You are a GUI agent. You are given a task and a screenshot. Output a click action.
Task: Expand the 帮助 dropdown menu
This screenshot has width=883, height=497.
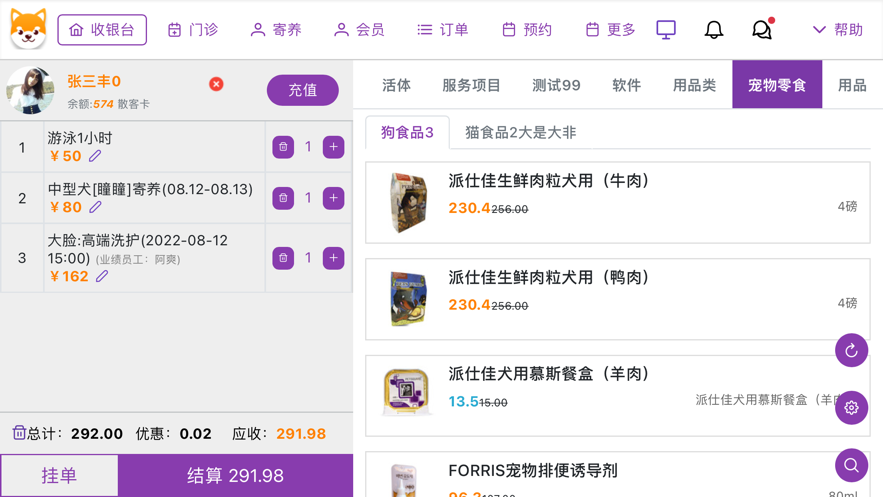pos(838,30)
